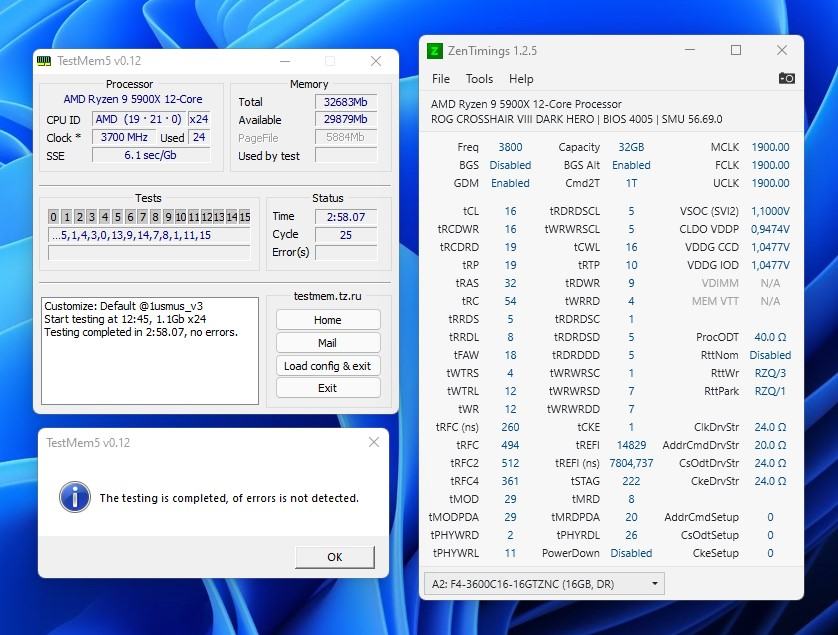Click the Clock field 3700 MHz
This screenshot has width=838, height=635.
[124, 137]
